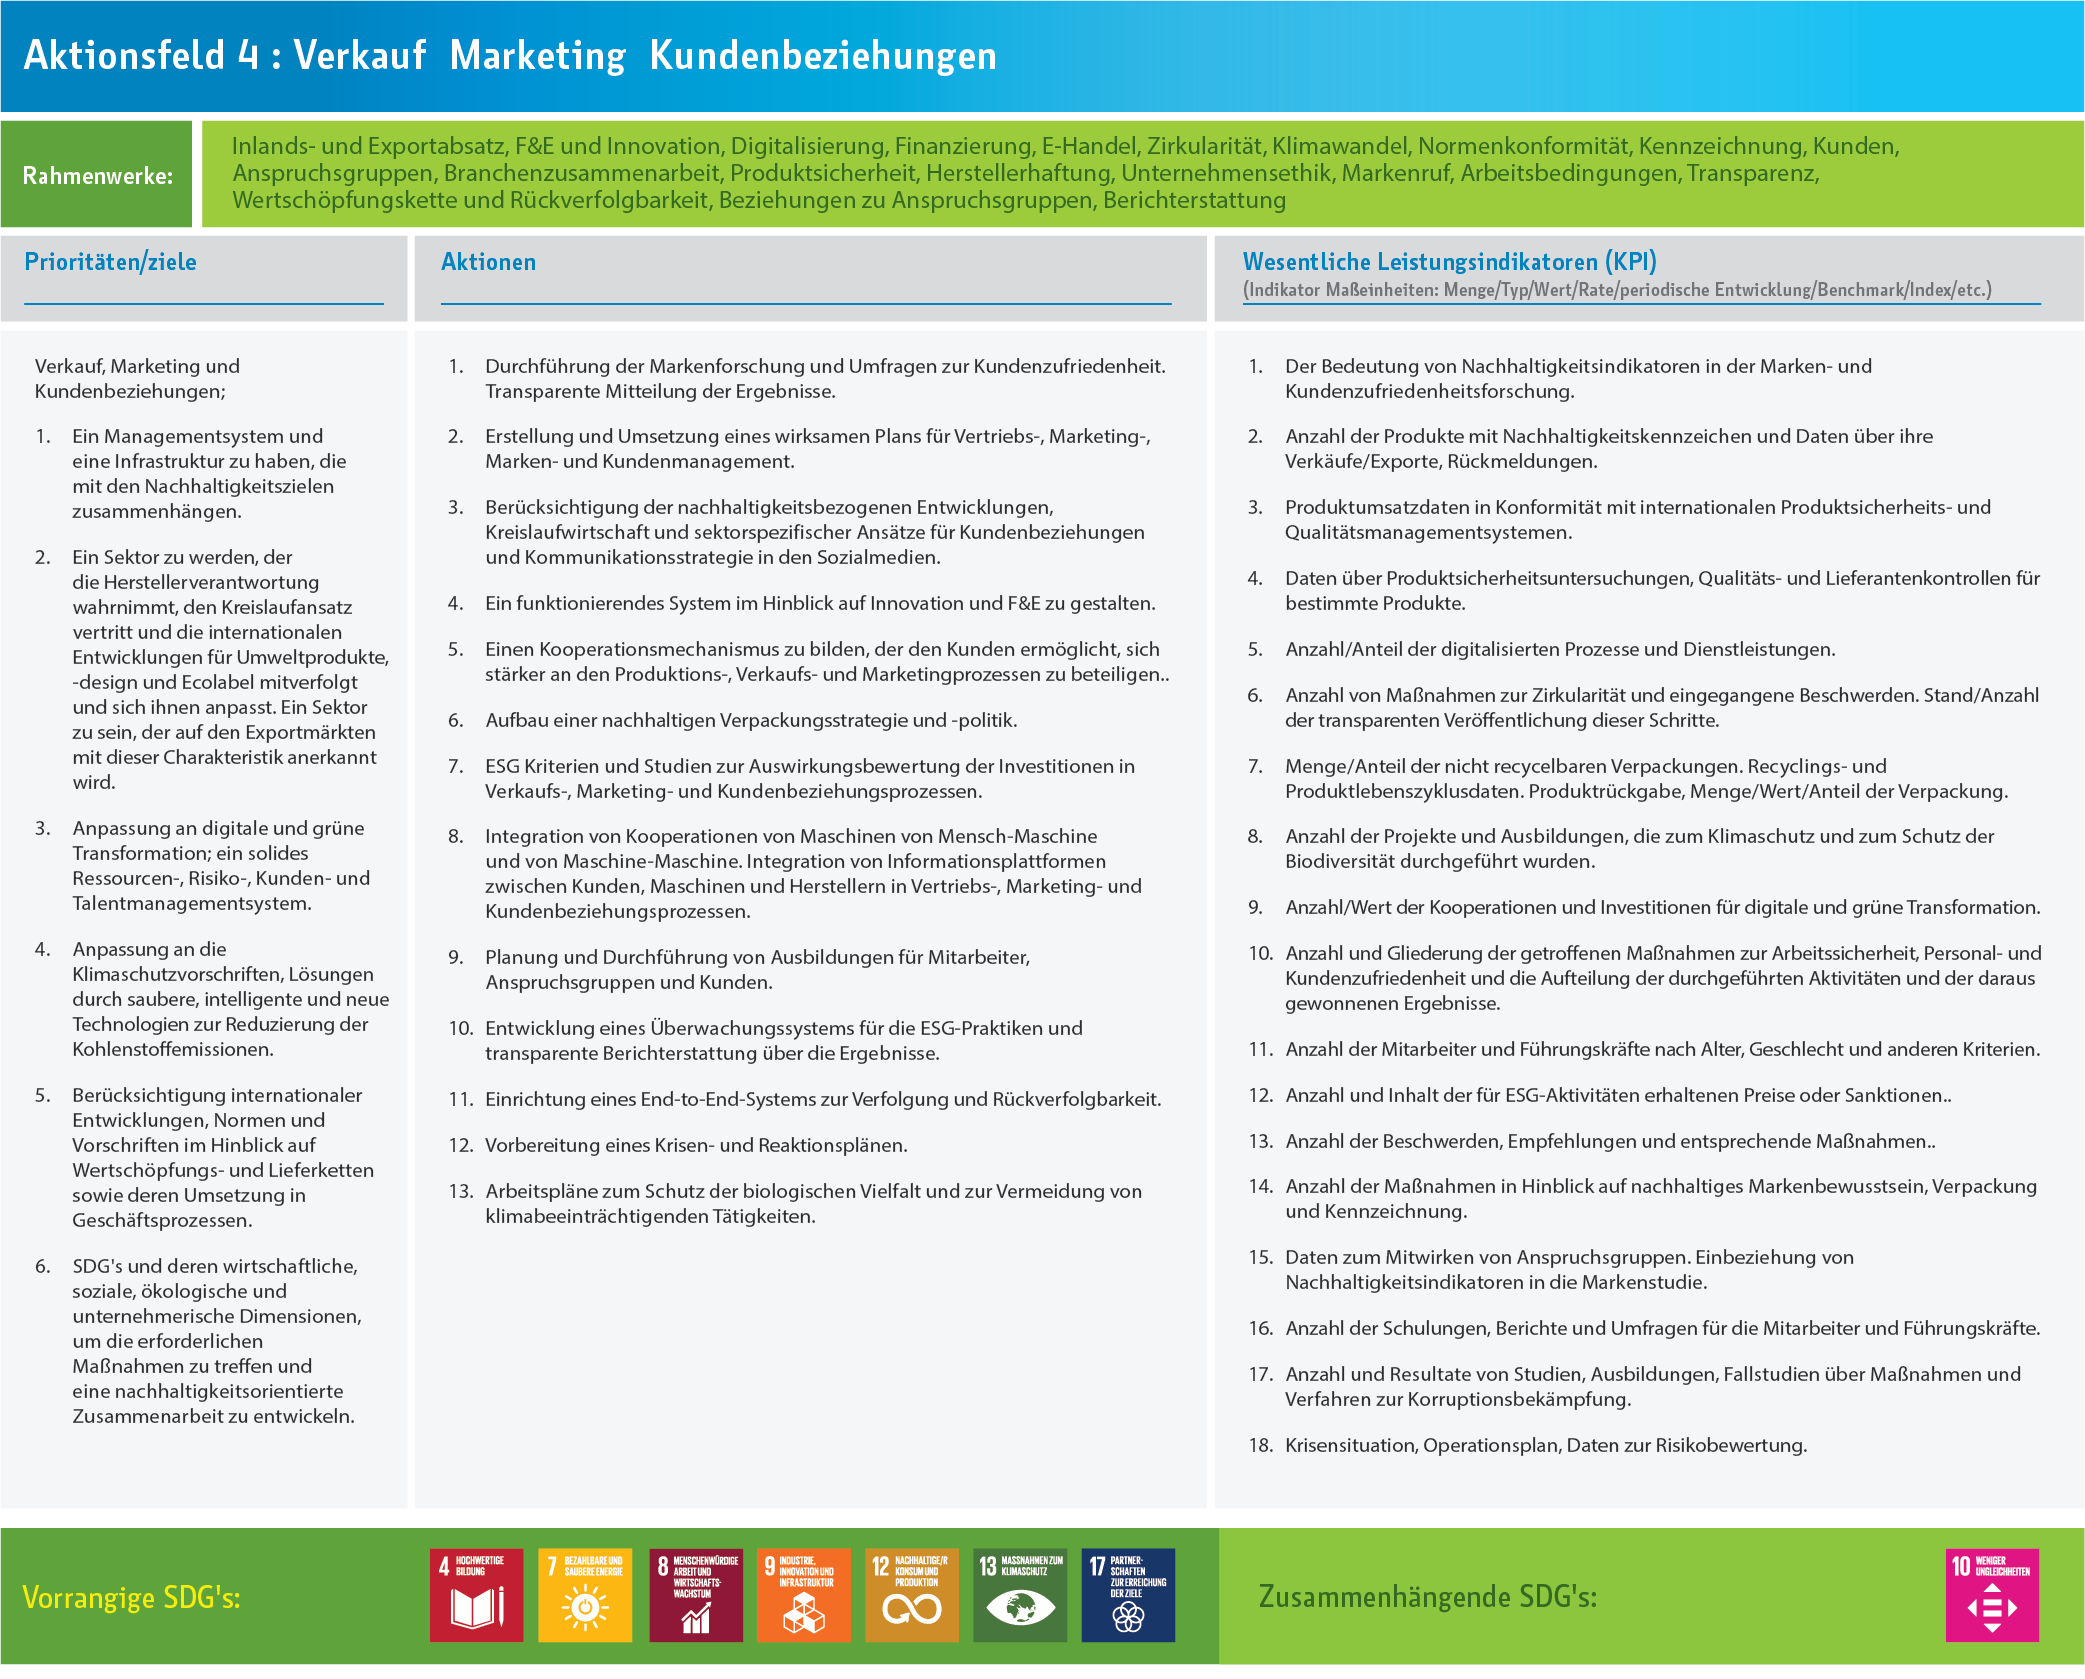The height and width of the screenshot is (1679, 2085).
Task: Select KPI 1 Der Bedeutung von Nachhaltigkeitsindikatoren
Action: (1560, 379)
